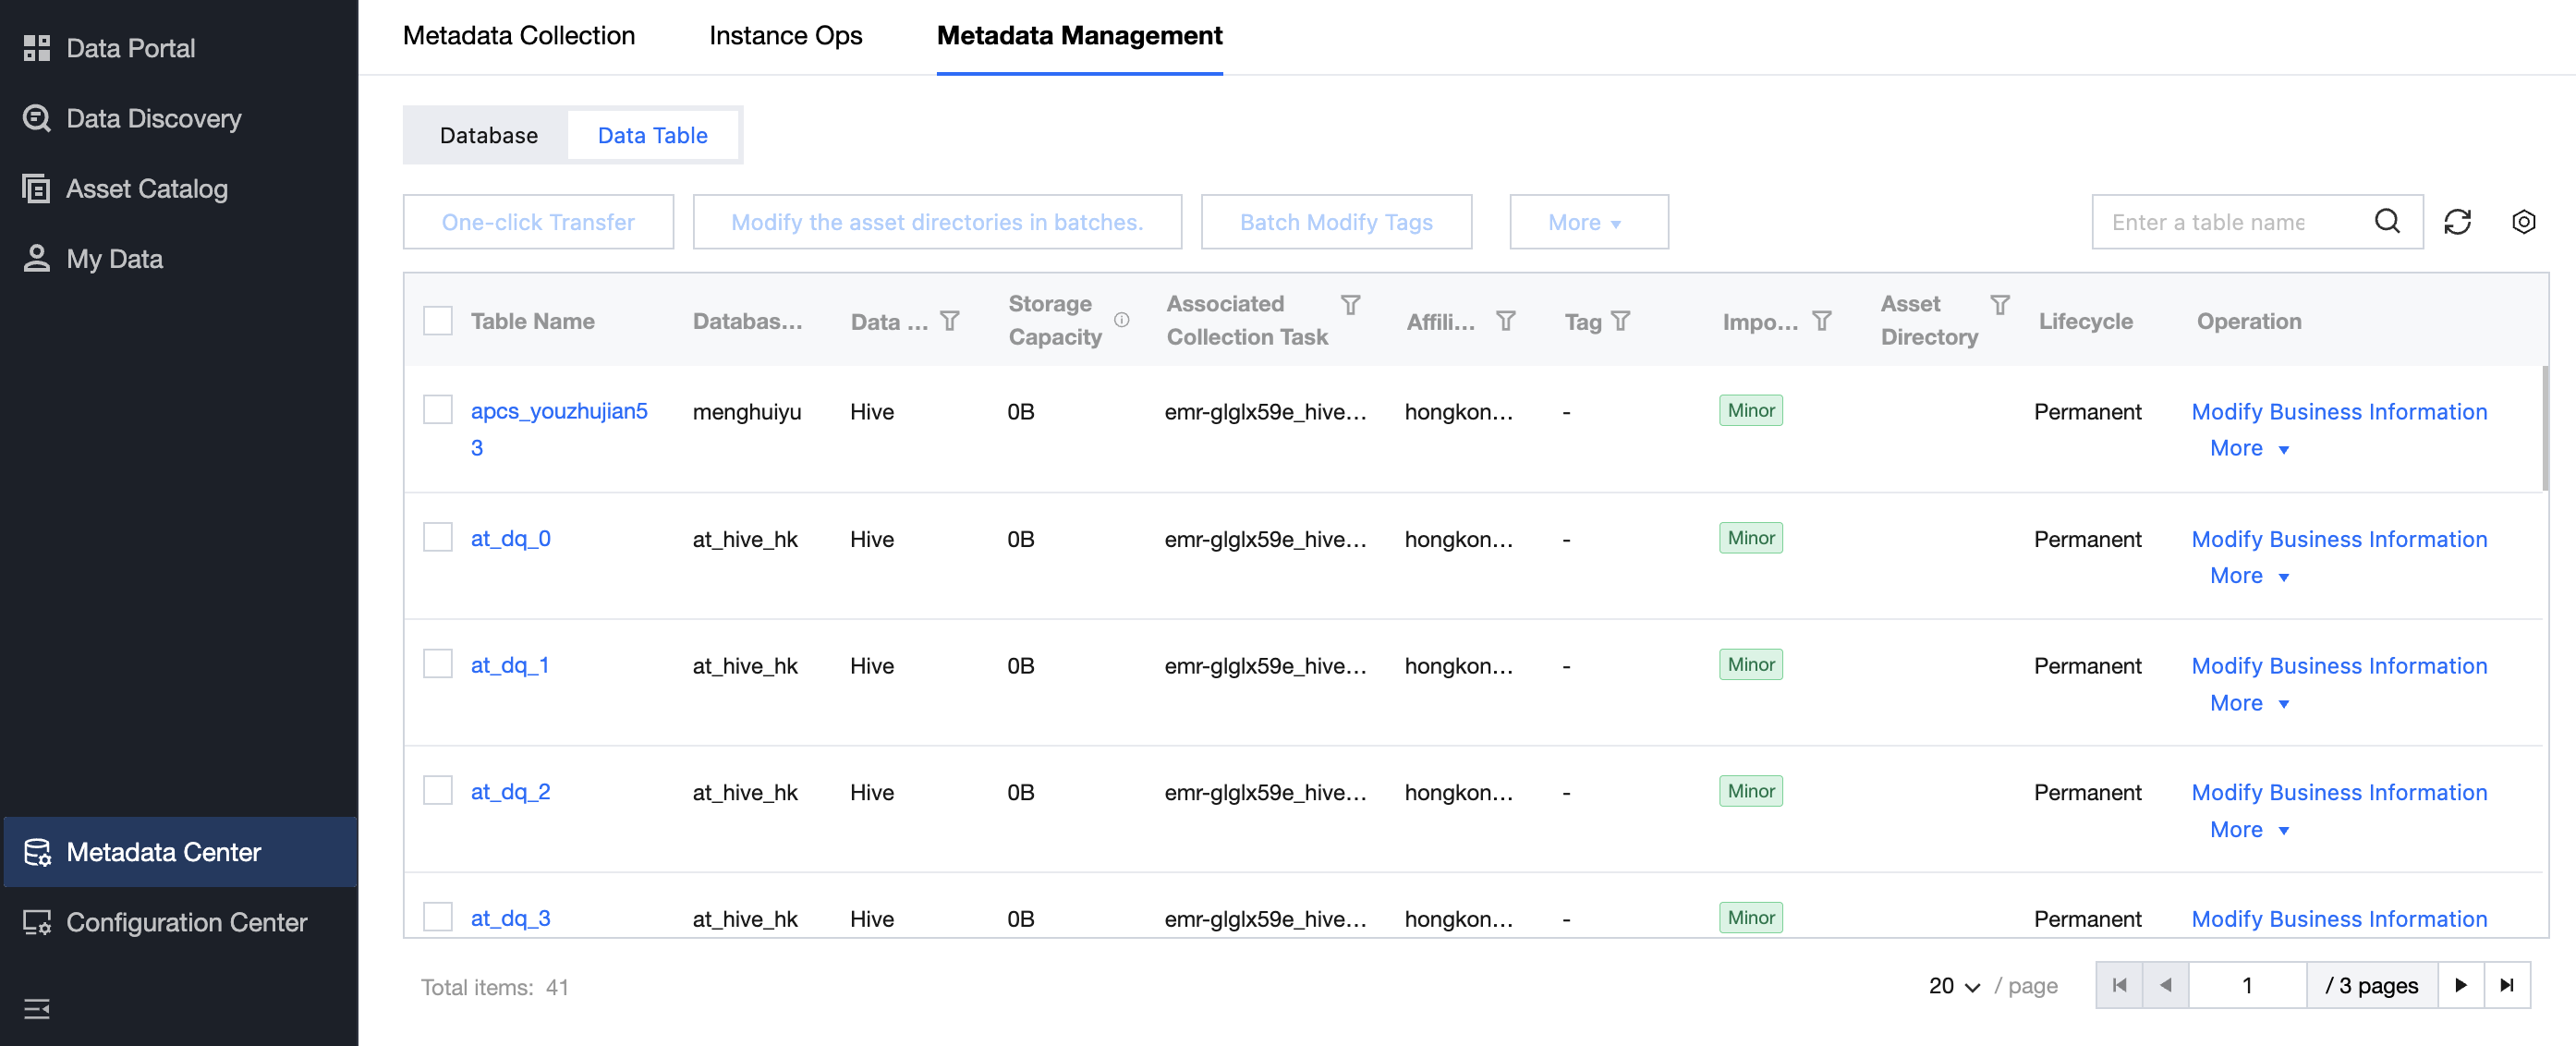Select the at_dq_0 row checkbox
2576x1046 pixels.
[x=438, y=538]
